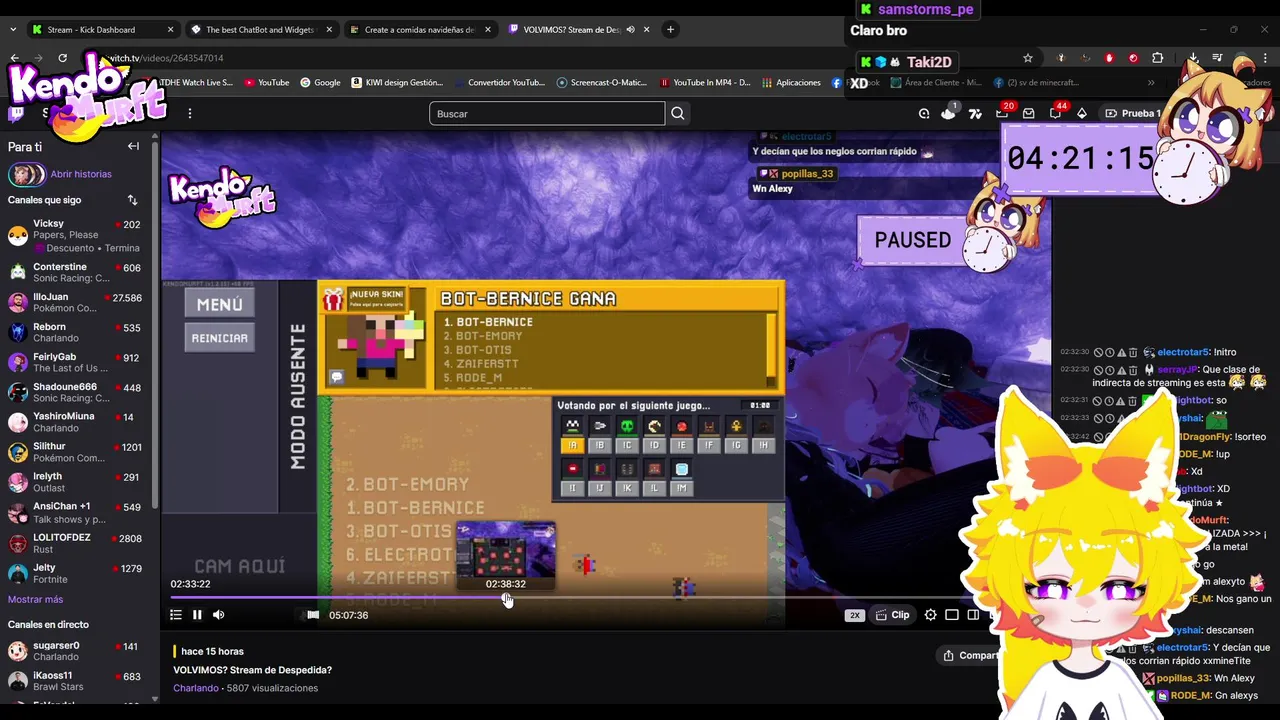Image resolution: width=1280 pixels, height=720 pixels.
Task: Switch to Create a comidas navideñas tab
Action: coord(420,30)
